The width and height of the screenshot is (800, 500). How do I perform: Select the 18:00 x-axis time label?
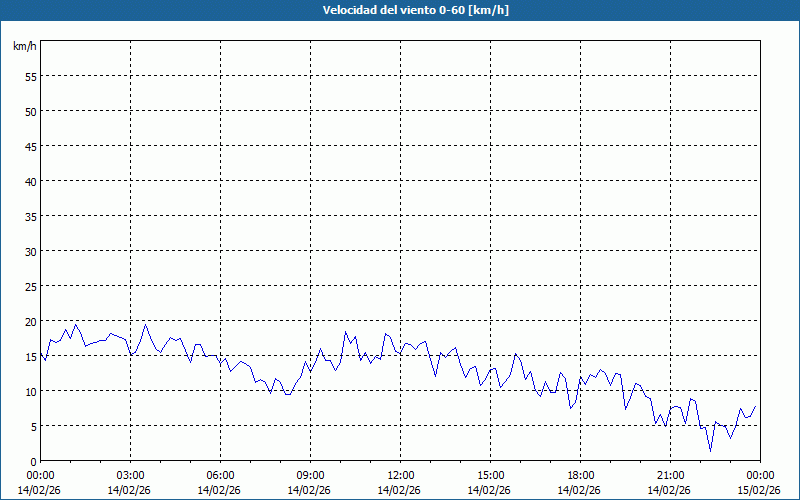point(580,475)
